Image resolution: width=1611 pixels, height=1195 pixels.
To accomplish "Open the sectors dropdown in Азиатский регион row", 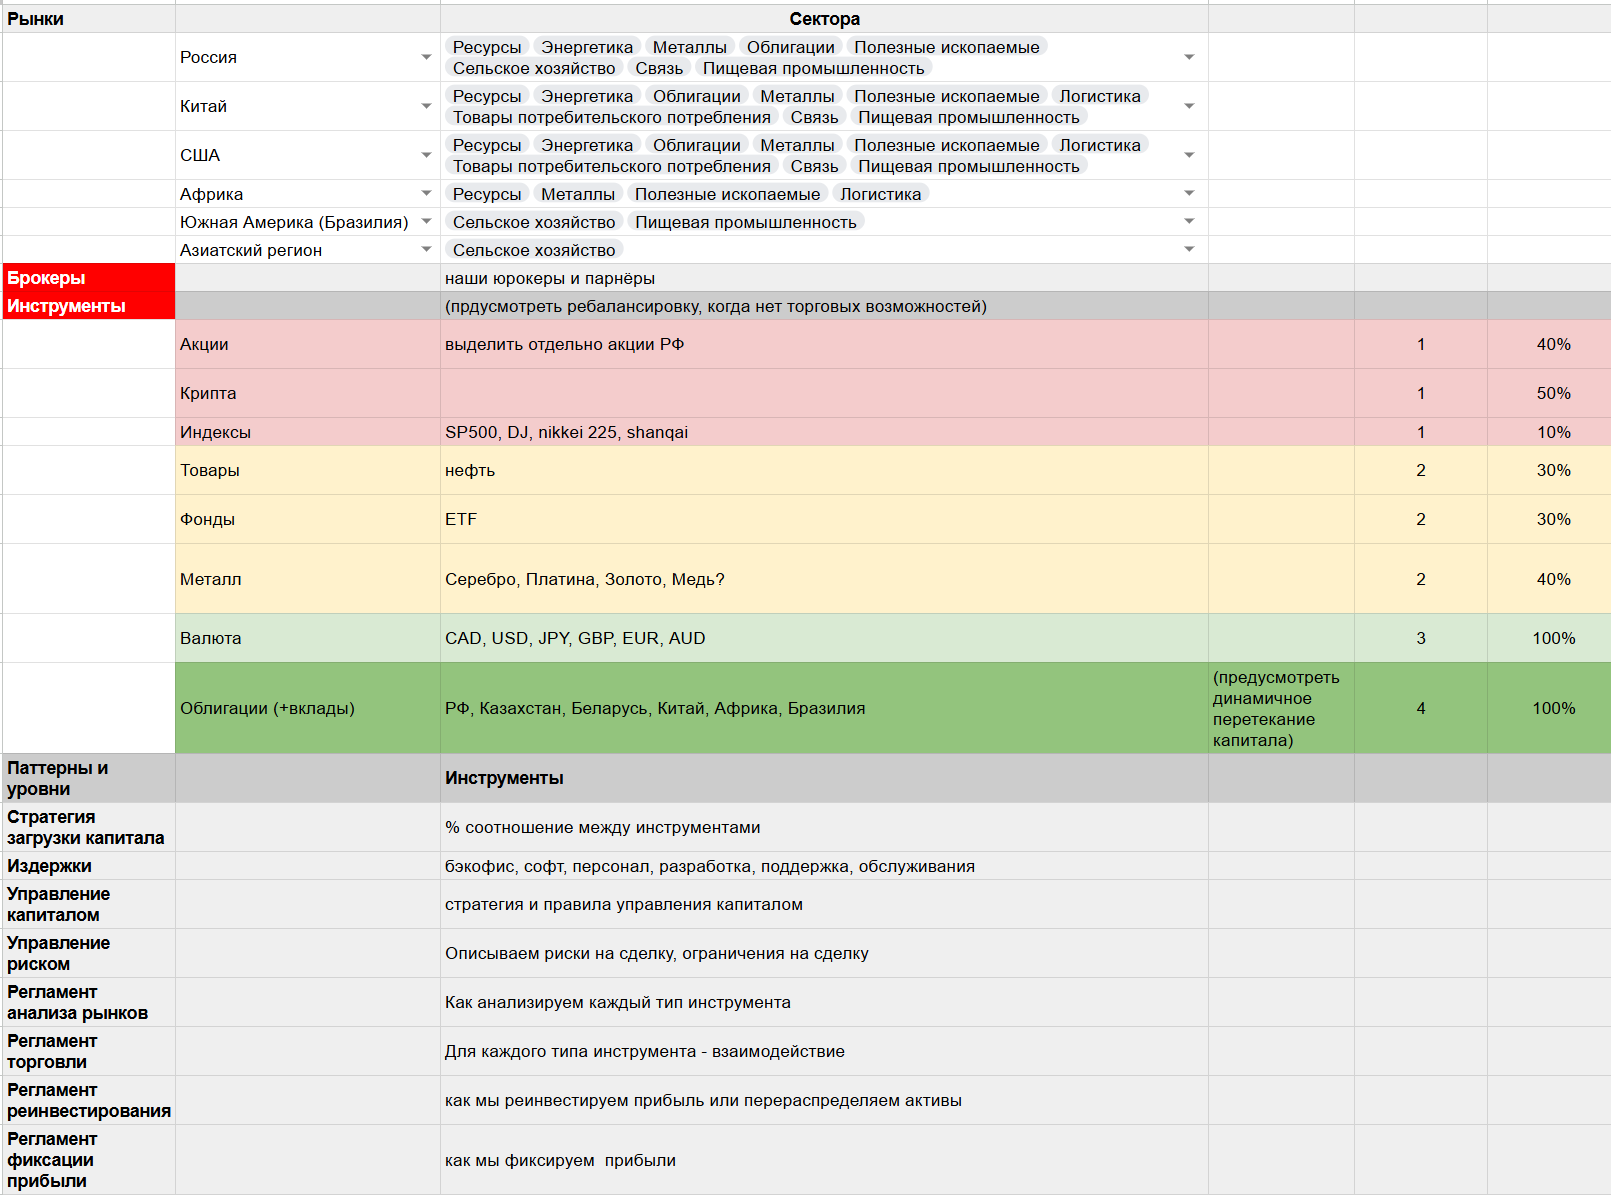I will pyautogui.click(x=1189, y=249).
